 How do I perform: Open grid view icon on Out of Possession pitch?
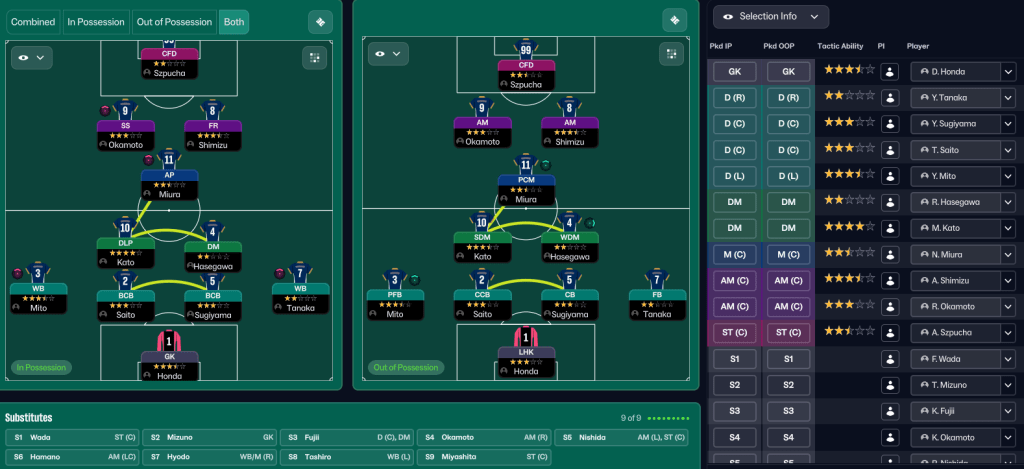click(675, 53)
